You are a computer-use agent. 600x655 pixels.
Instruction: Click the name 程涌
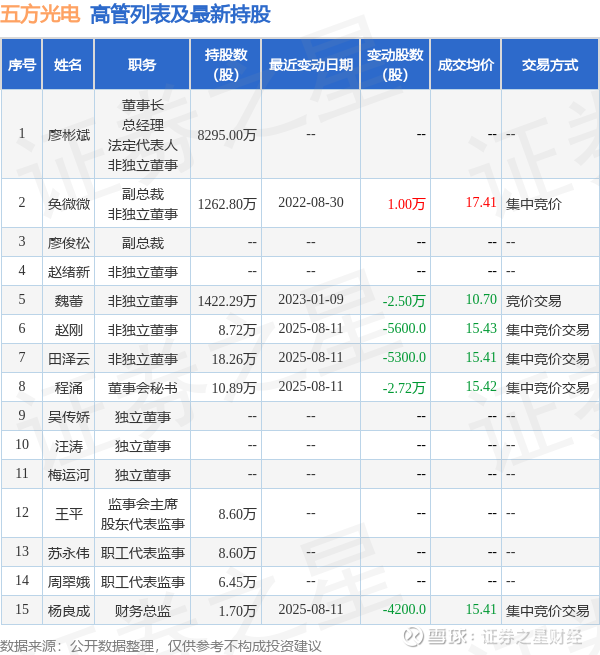pyautogui.click(x=69, y=388)
